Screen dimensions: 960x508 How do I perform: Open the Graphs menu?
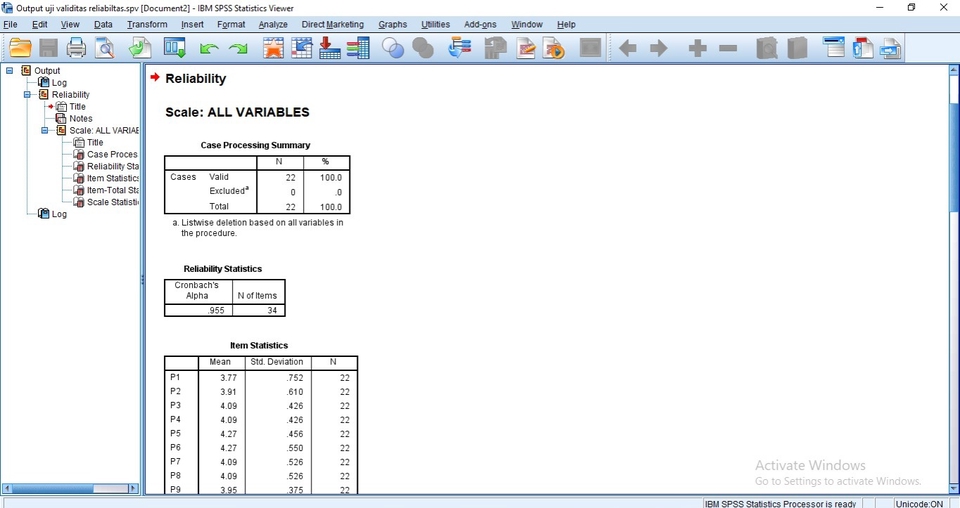392,24
